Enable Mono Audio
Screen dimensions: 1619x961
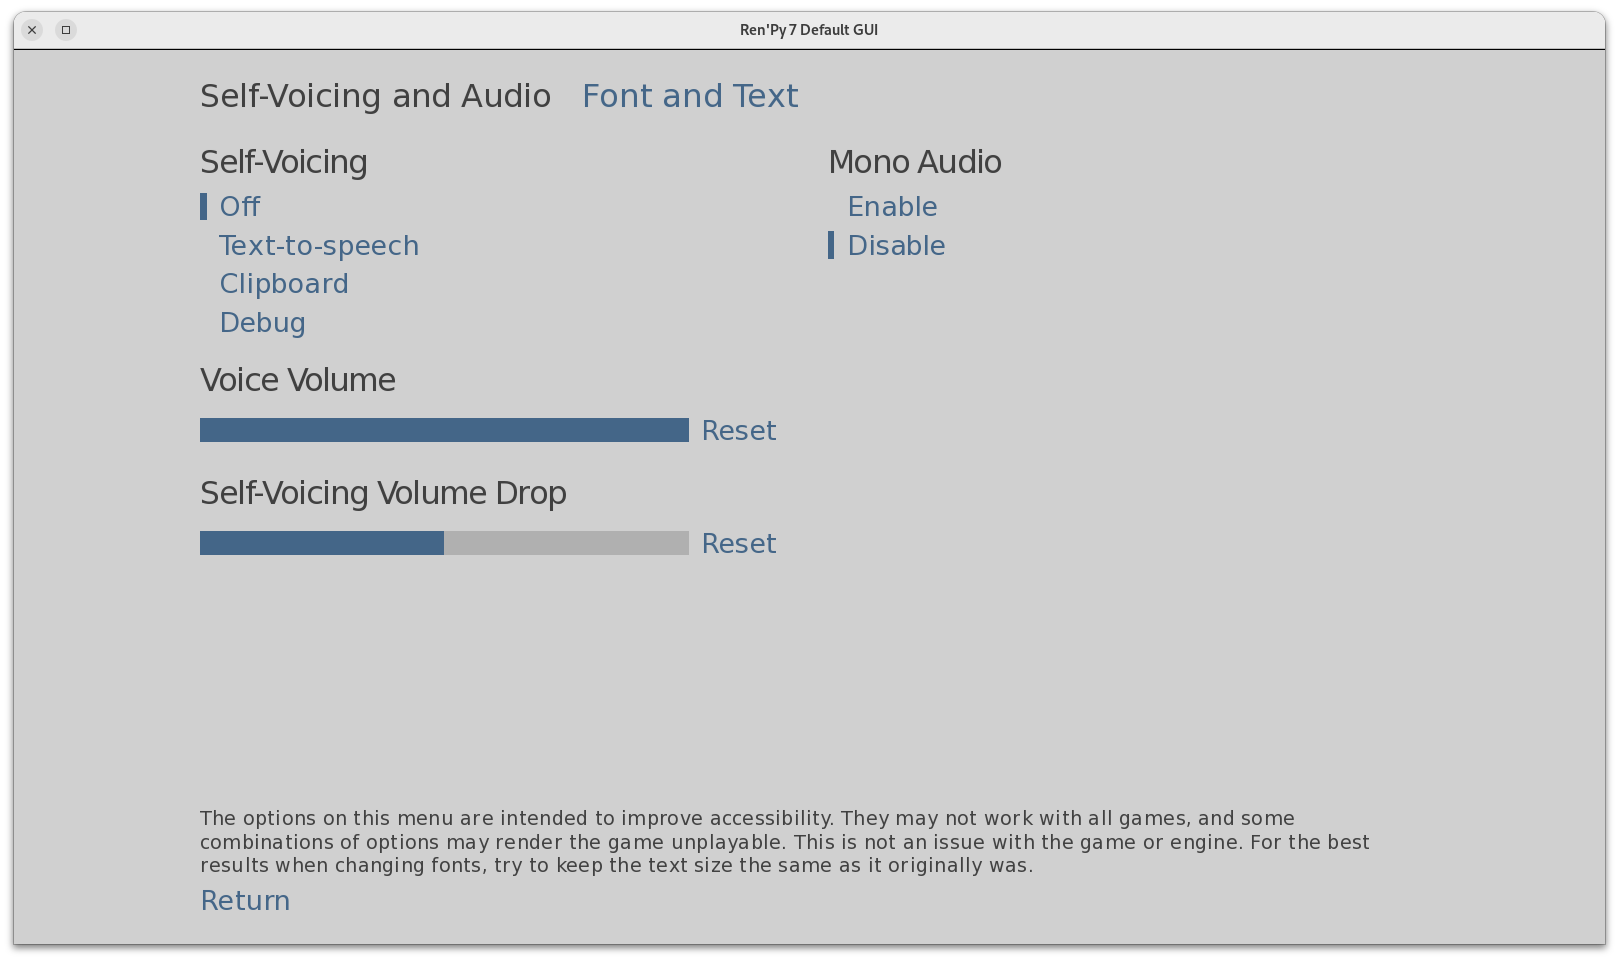click(x=892, y=207)
